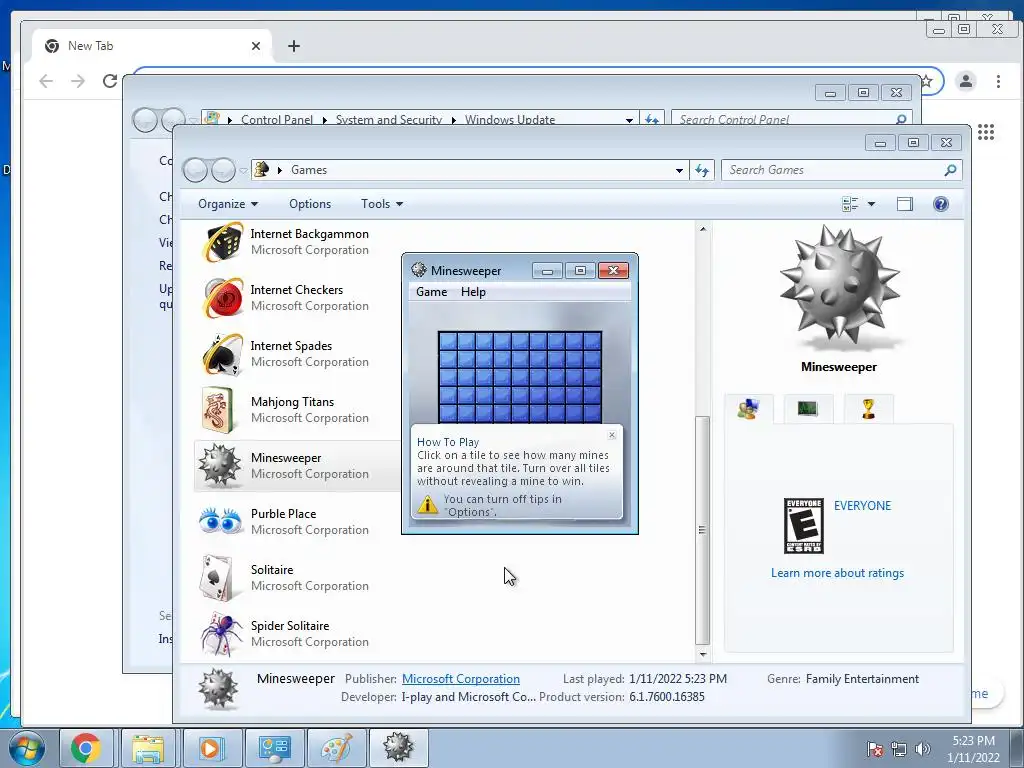Click the arrow before Games in address bar

(280, 170)
